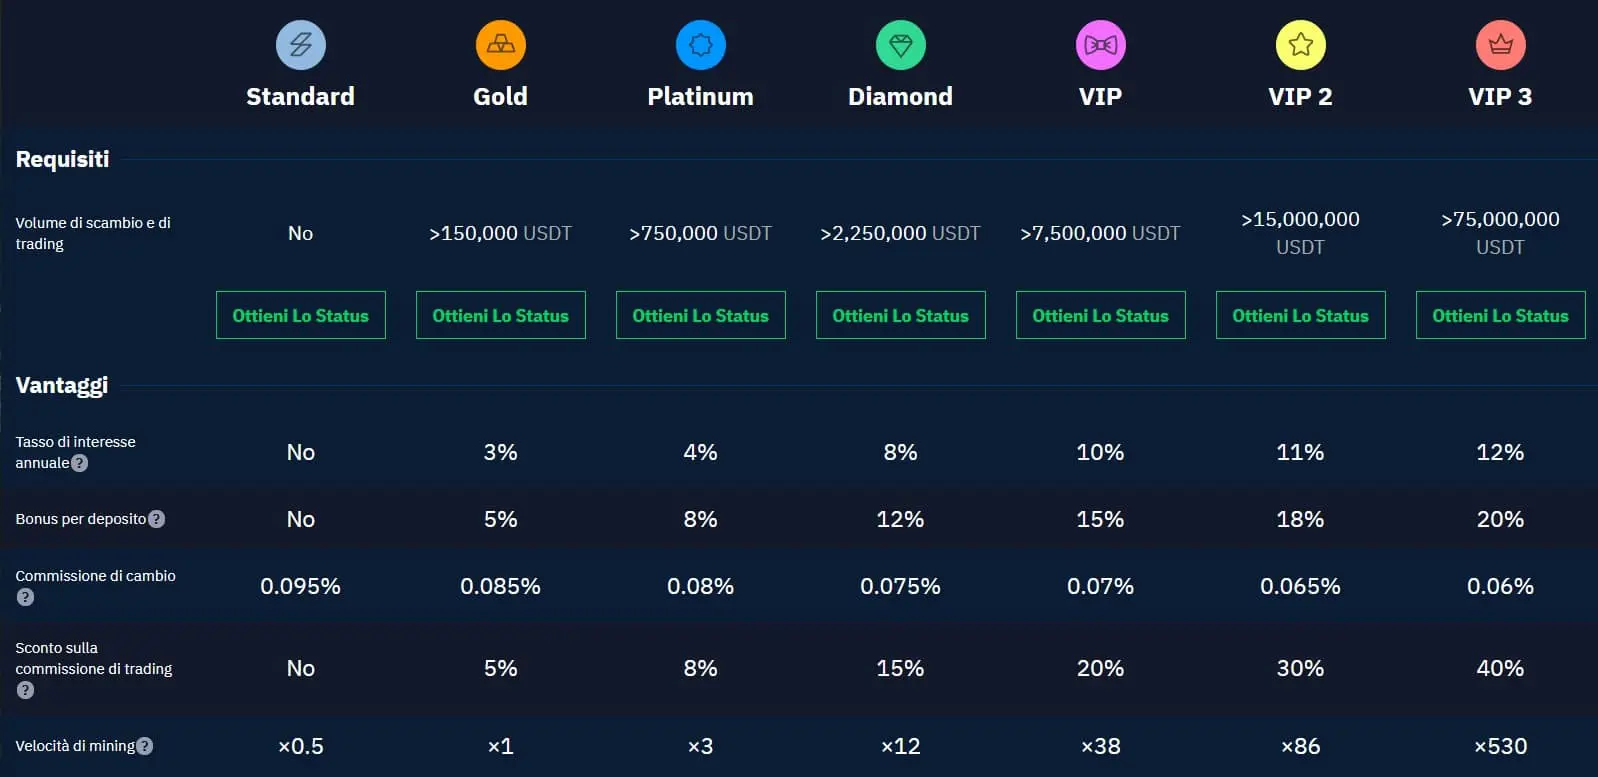The image size is (1598, 777).
Task: Click the Diamond tier green gem icon
Action: pos(900,45)
